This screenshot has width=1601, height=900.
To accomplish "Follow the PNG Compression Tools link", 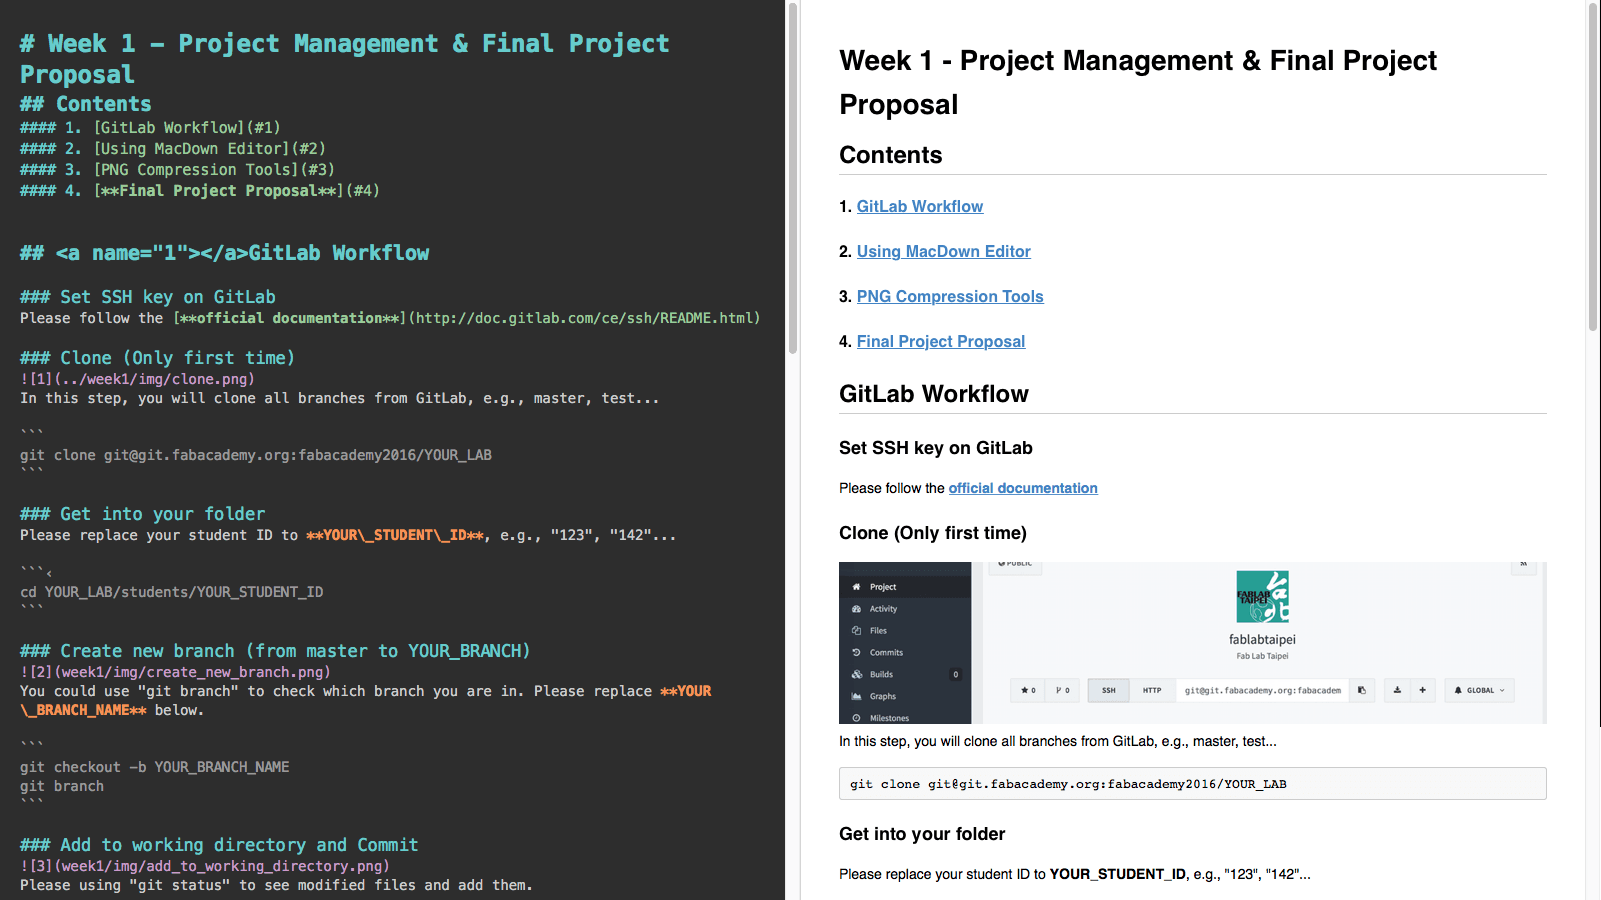I will coord(949,296).
